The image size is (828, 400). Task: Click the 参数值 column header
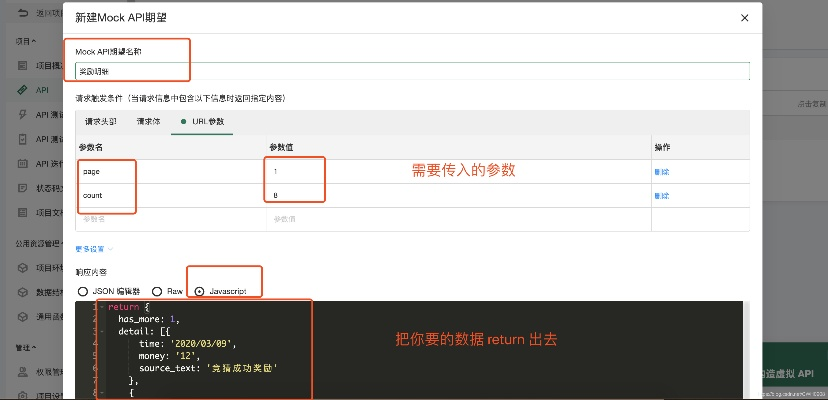tap(280, 147)
